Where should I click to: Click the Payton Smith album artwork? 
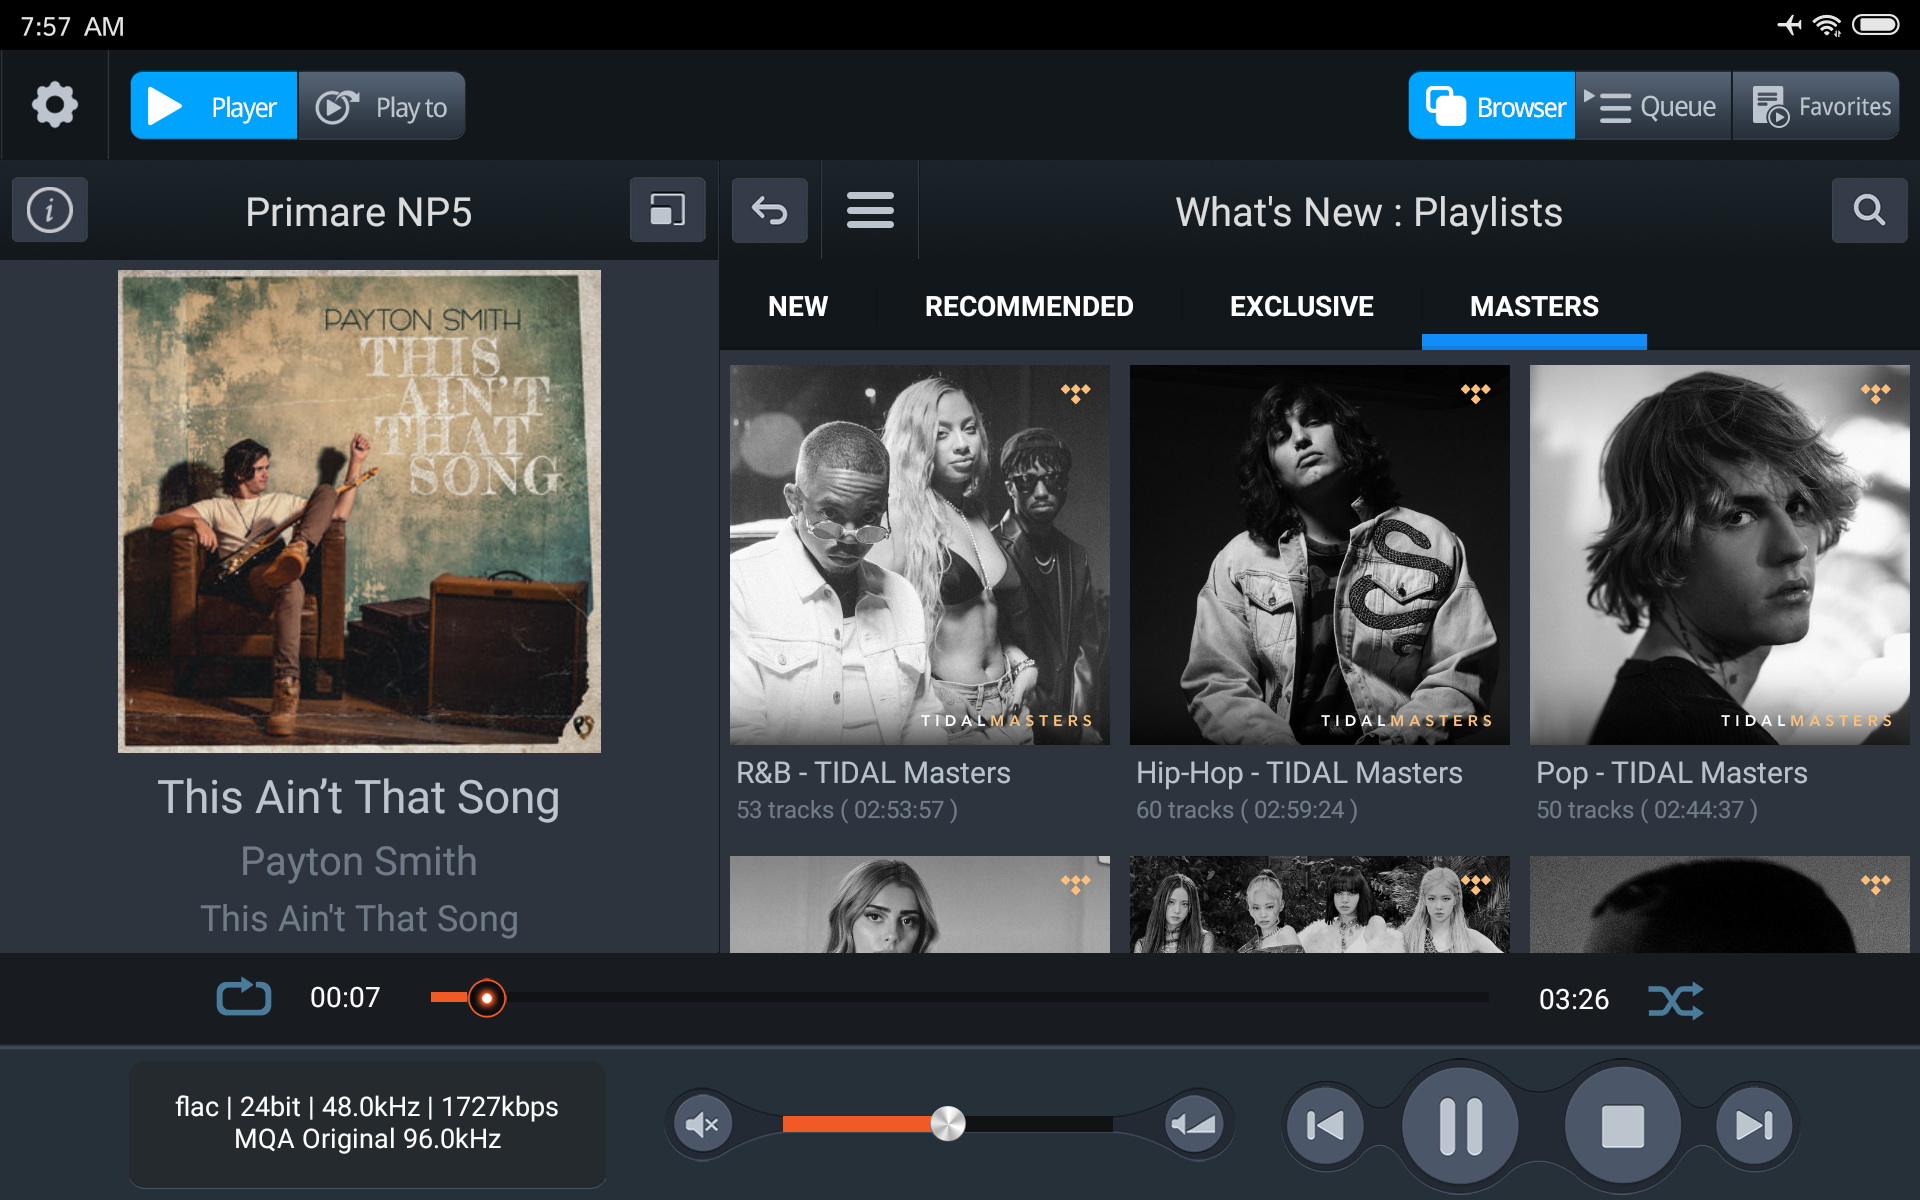point(359,511)
